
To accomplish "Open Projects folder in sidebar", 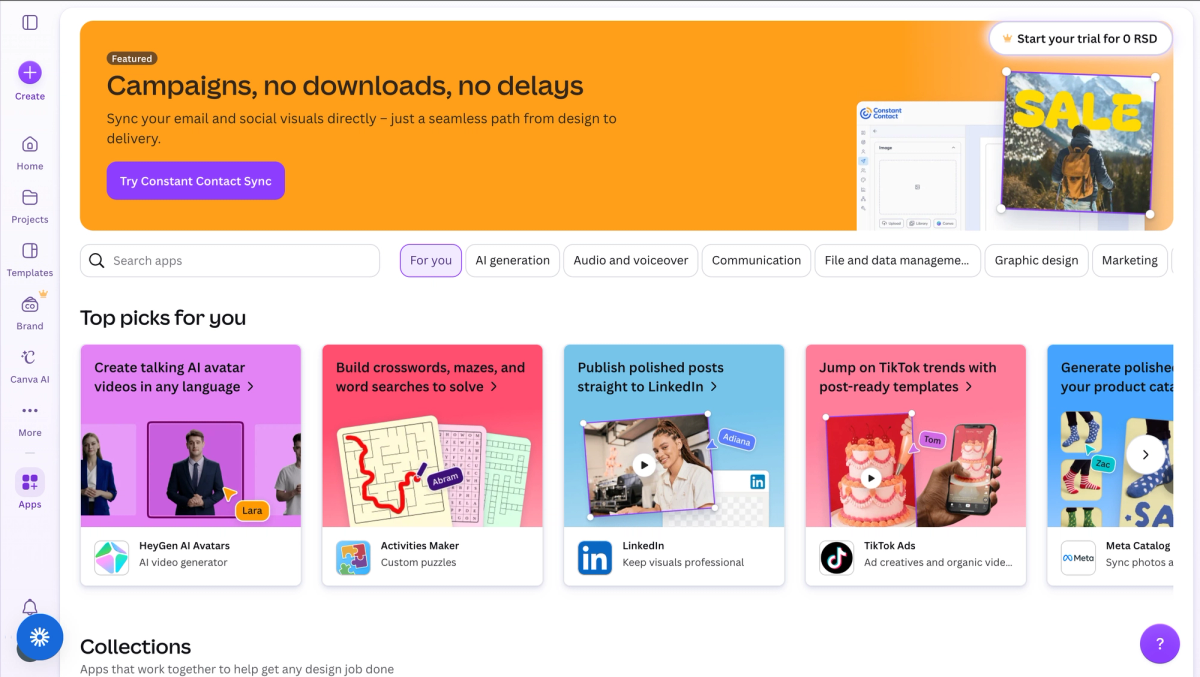I will point(30,206).
